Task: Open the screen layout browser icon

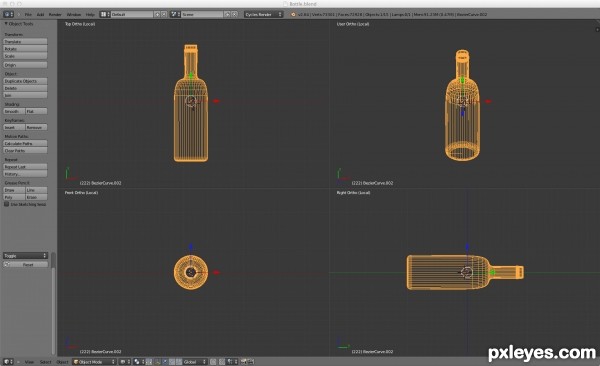Action: pos(105,14)
